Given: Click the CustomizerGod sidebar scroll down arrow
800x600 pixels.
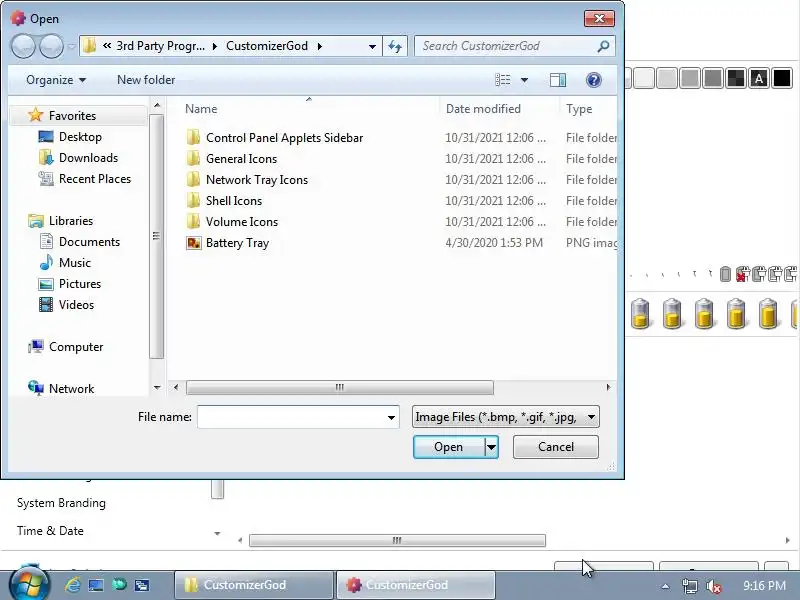Looking at the screenshot, I should [217, 534].
